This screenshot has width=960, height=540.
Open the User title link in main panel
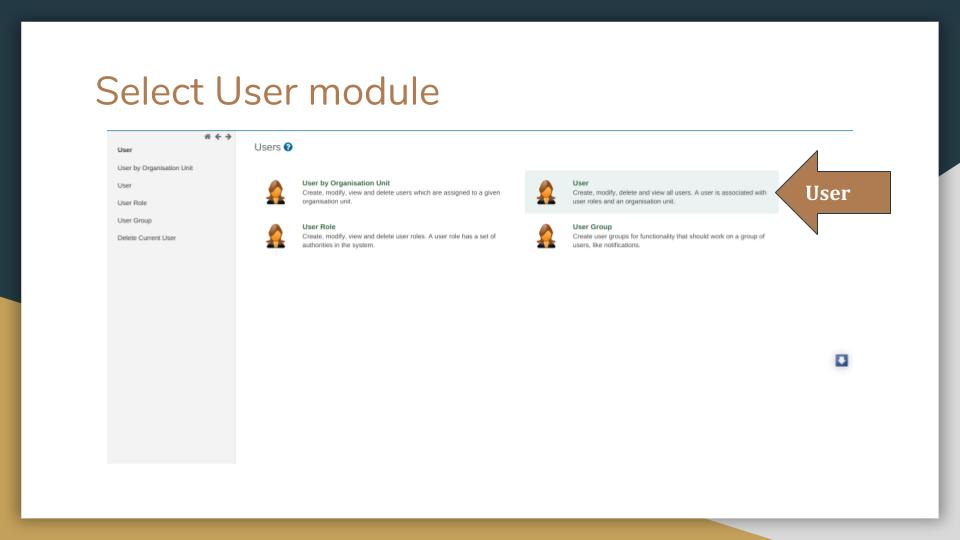click(x=580, y=183)
